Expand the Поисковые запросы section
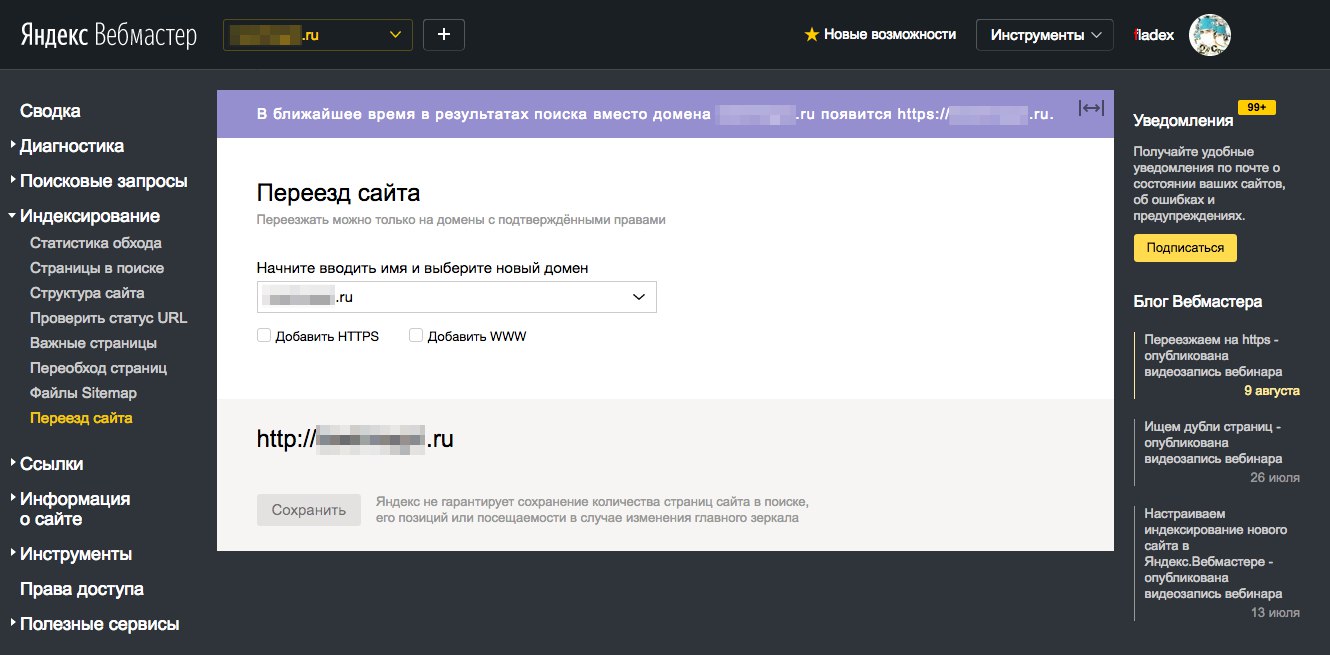Screen dimensions: 1330x655 click(x=103, y=181)
